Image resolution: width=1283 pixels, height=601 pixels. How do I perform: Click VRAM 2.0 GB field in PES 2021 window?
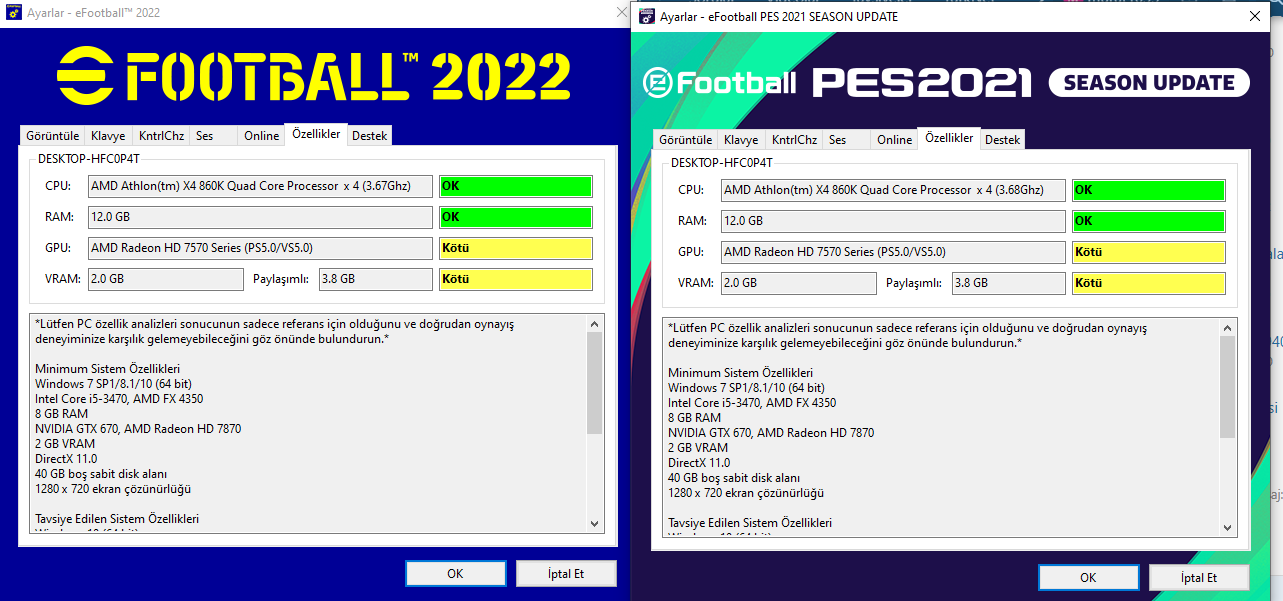[799, 283]
